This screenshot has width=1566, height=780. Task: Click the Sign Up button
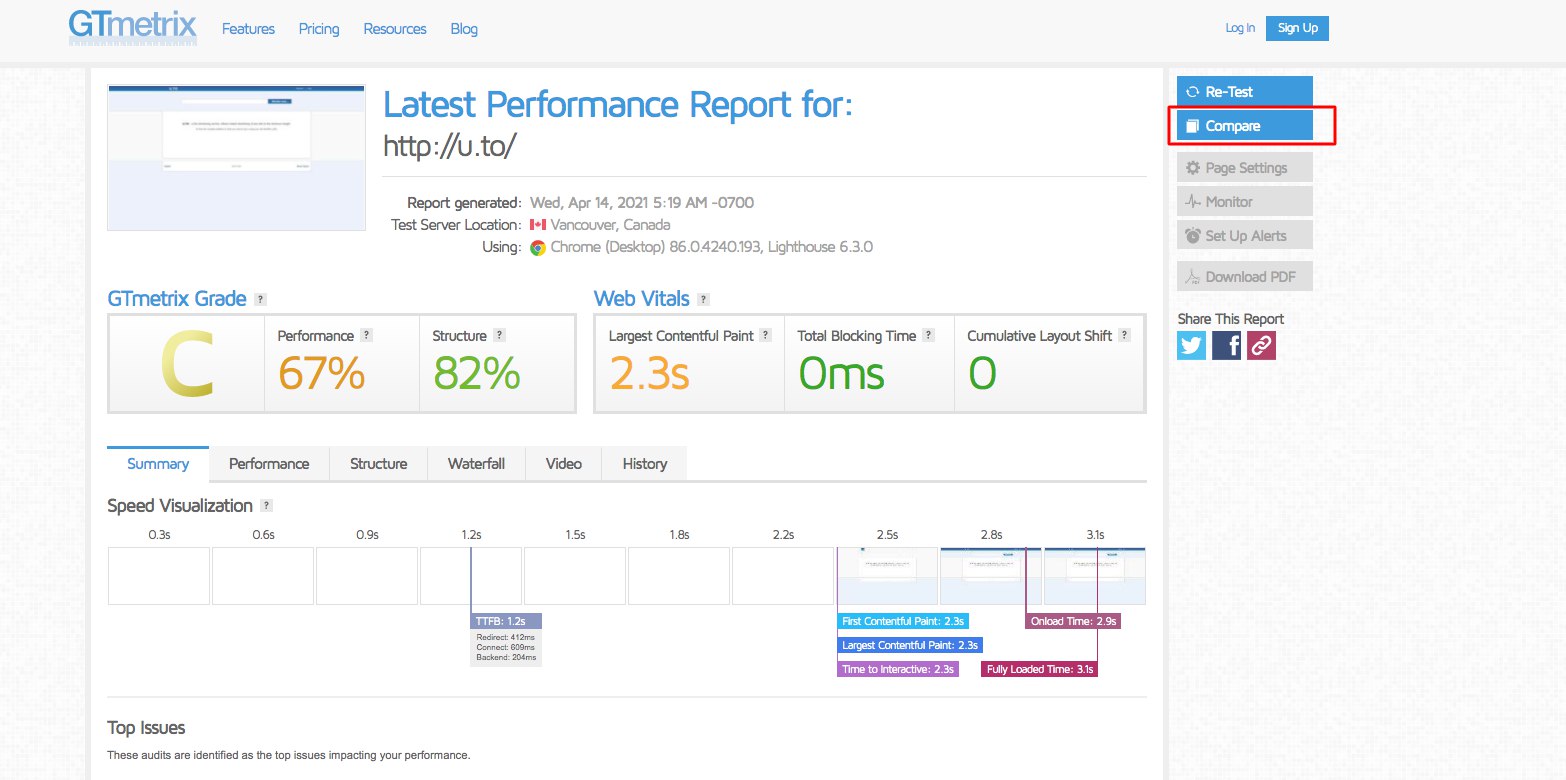(x=1297, y=28)
